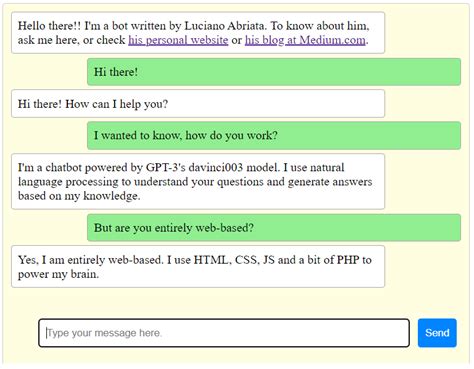Click the empty yellow area below the last message
The image size is (474, 369).
pos(233,303)
